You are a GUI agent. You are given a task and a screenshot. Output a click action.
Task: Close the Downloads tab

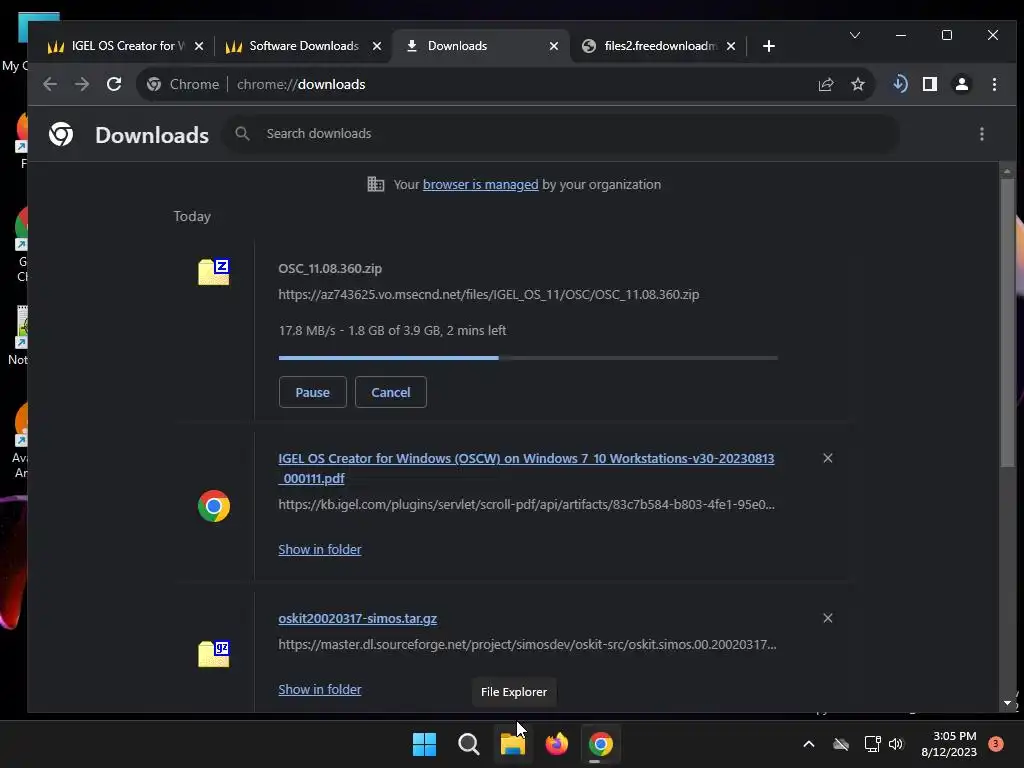(554, 46)
